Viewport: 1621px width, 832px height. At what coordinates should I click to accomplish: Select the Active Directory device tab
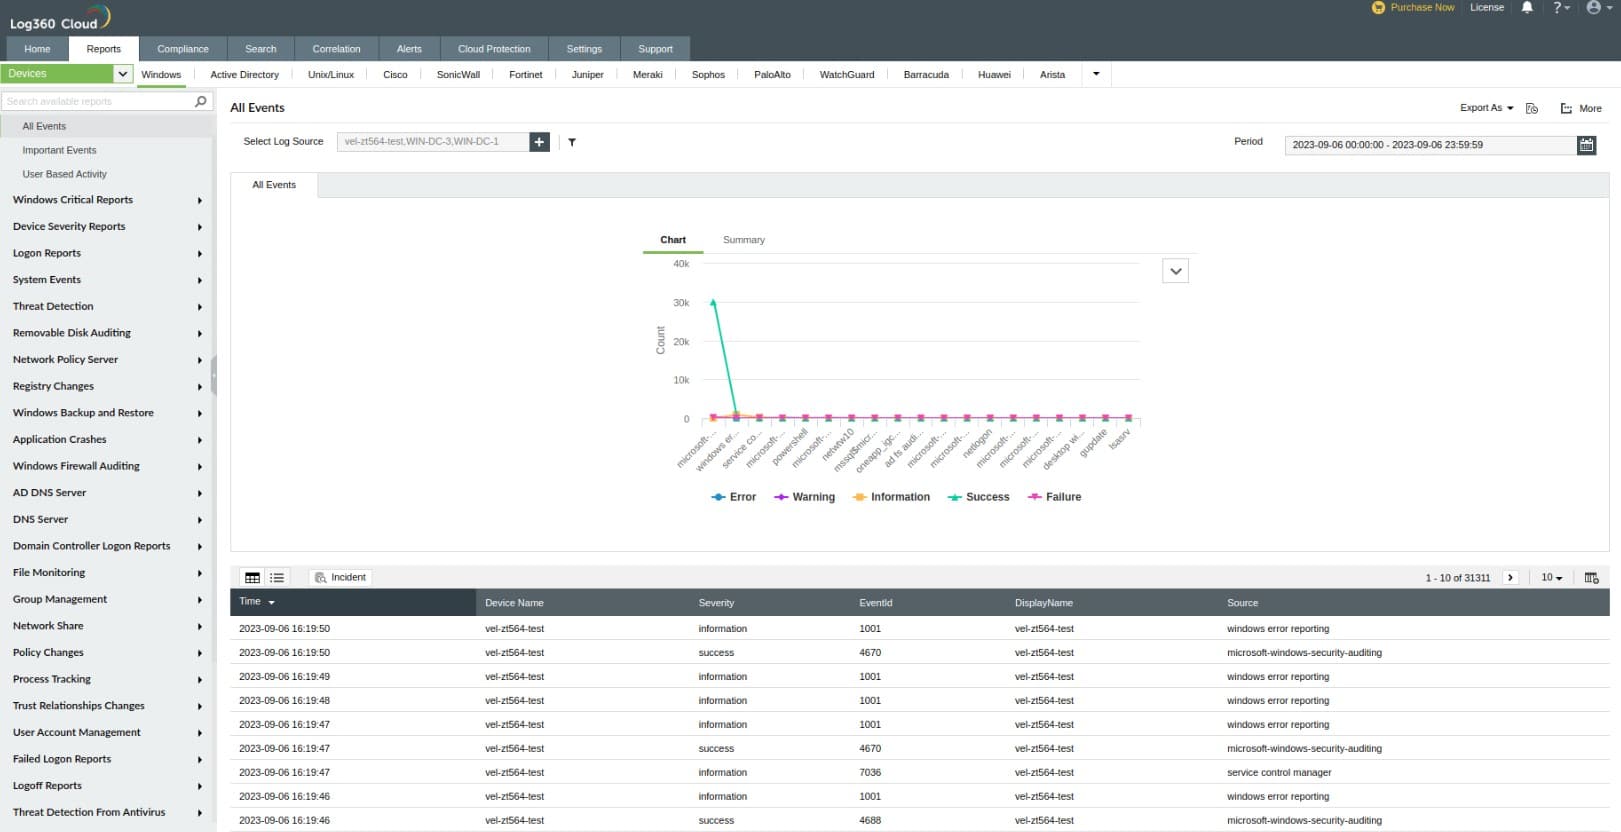coord(244,75)
